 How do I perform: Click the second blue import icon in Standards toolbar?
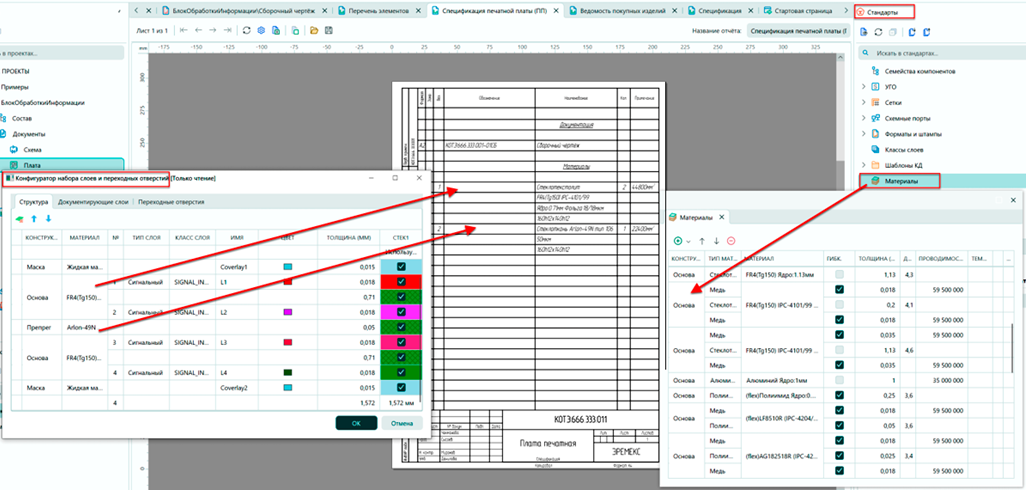(929, 31)
